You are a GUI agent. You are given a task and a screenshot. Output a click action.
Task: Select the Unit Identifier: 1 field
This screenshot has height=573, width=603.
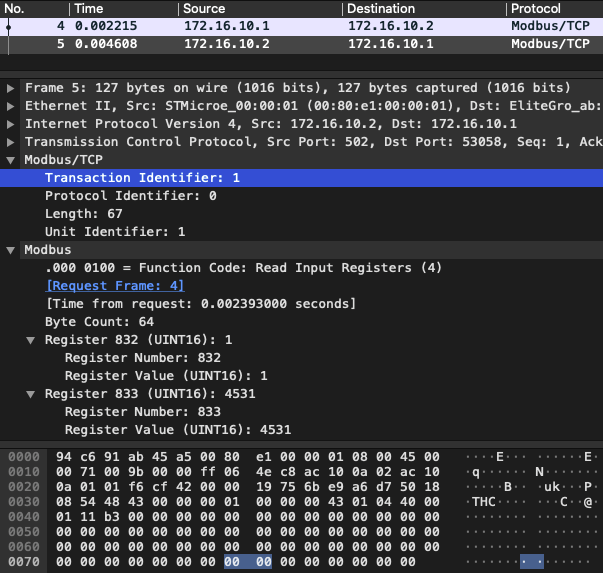point(115,232)
